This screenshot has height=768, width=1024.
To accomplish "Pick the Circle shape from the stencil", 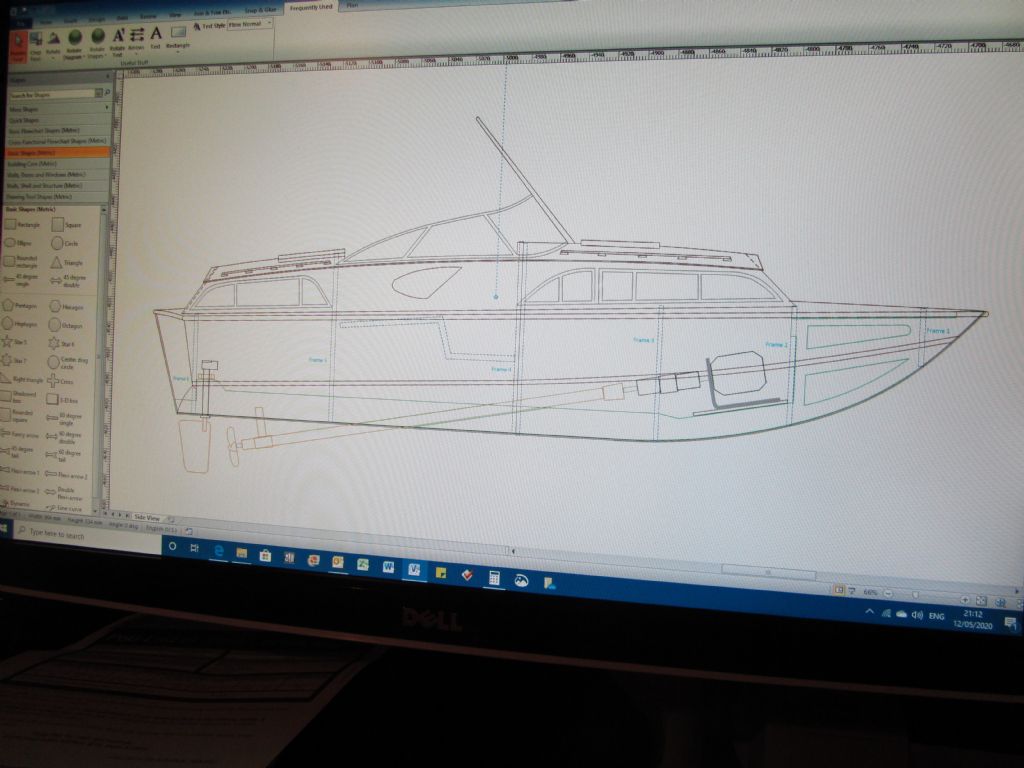I will (65, 244).
